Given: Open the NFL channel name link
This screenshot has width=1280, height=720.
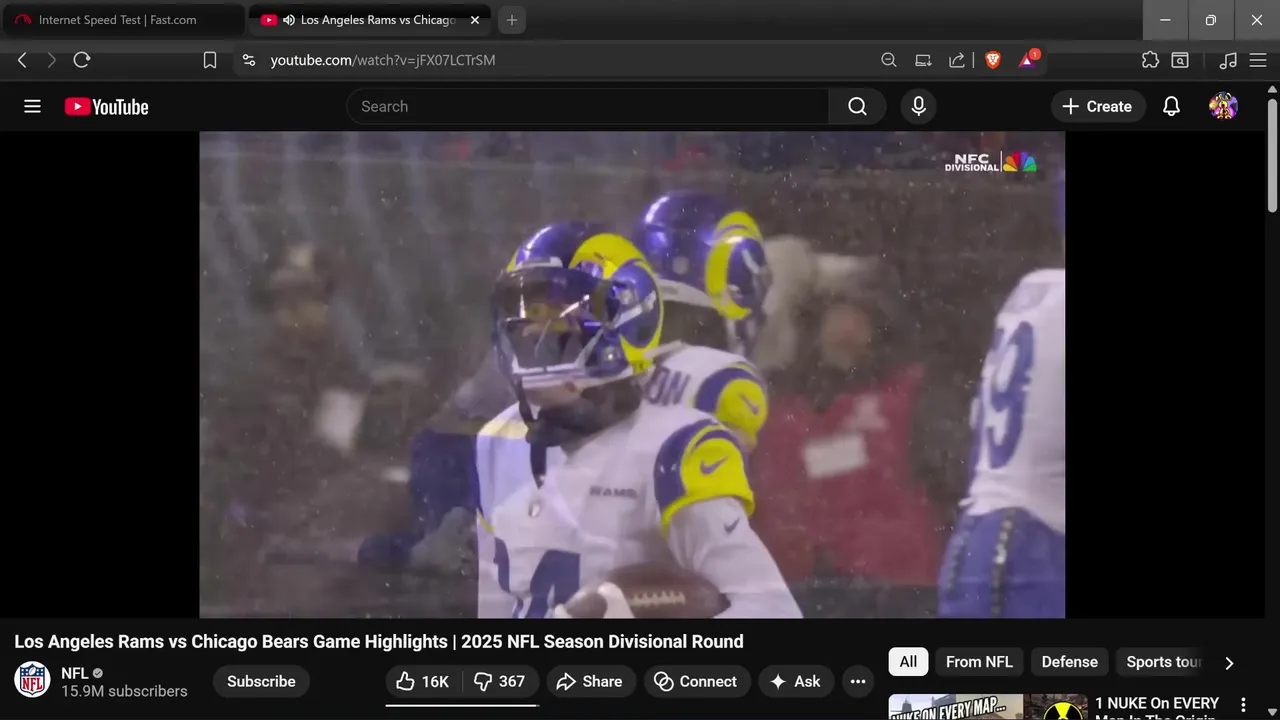Looking at the screenshot, I should pyautogui.click(x=75, y=673).
